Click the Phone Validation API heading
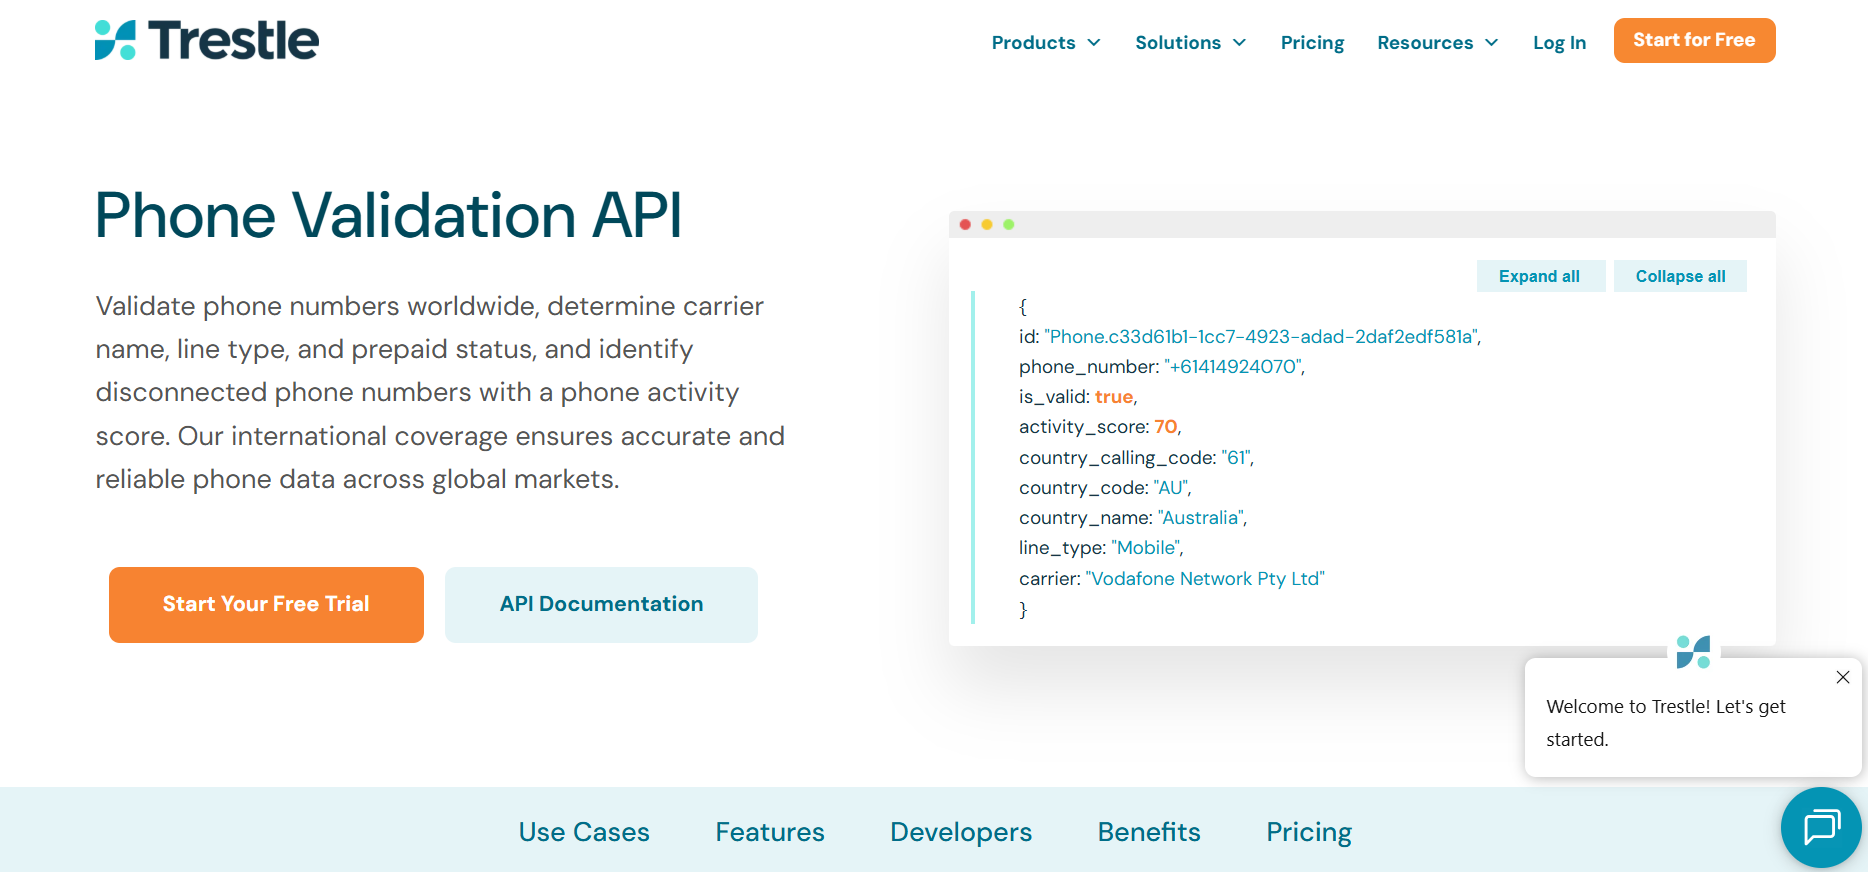 coord(389,215)
